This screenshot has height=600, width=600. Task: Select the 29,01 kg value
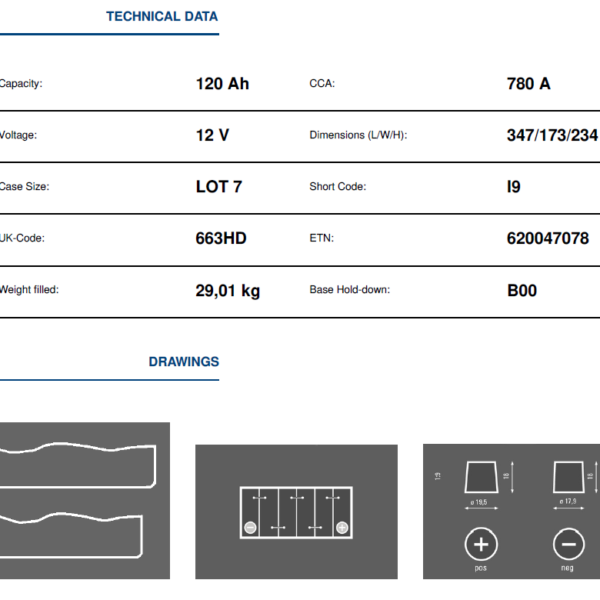228,291
